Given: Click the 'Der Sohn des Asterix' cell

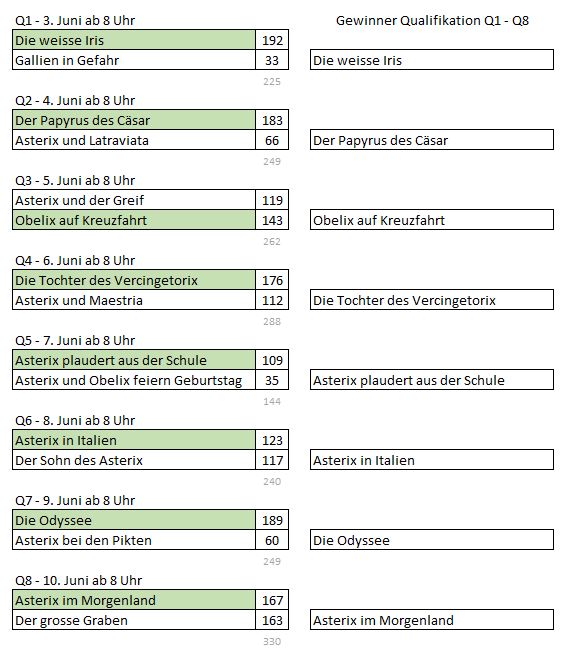Looking at the screenshot, I should [134, 460].
